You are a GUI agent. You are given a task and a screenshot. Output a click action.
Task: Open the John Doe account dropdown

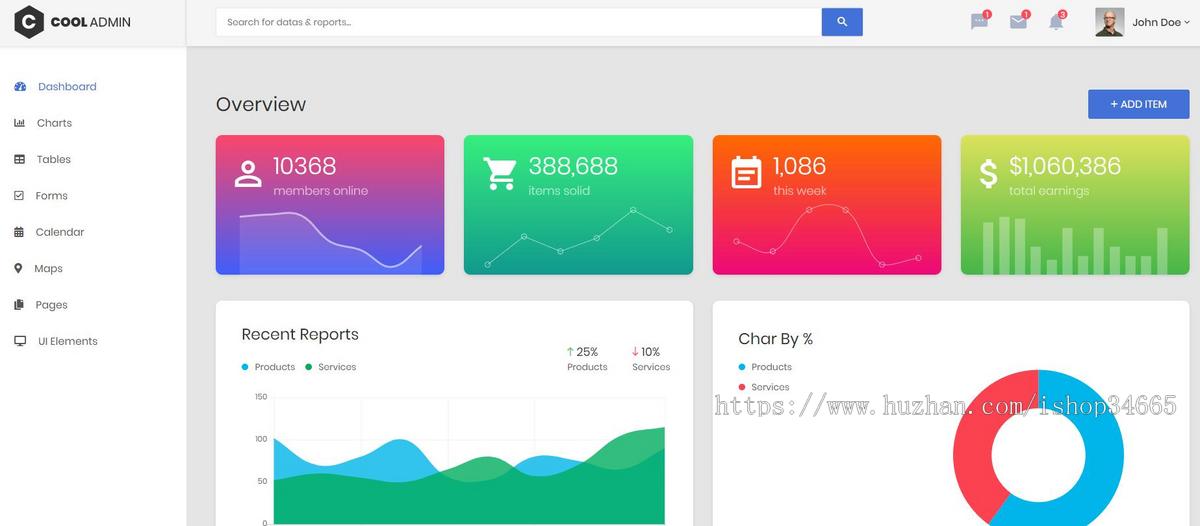(x=1160, y=22)
